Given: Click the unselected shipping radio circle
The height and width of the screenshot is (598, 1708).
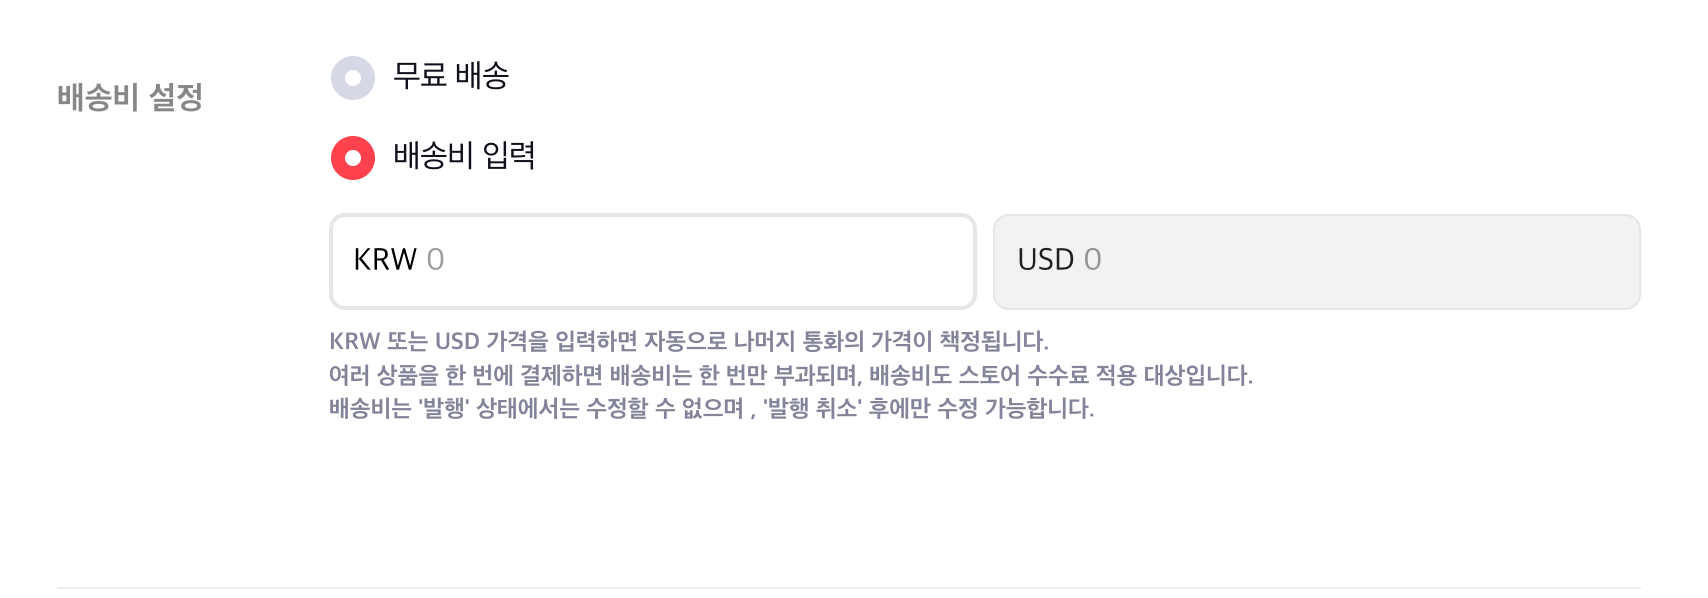Looking at the screenshot, I should coord(352,77).
